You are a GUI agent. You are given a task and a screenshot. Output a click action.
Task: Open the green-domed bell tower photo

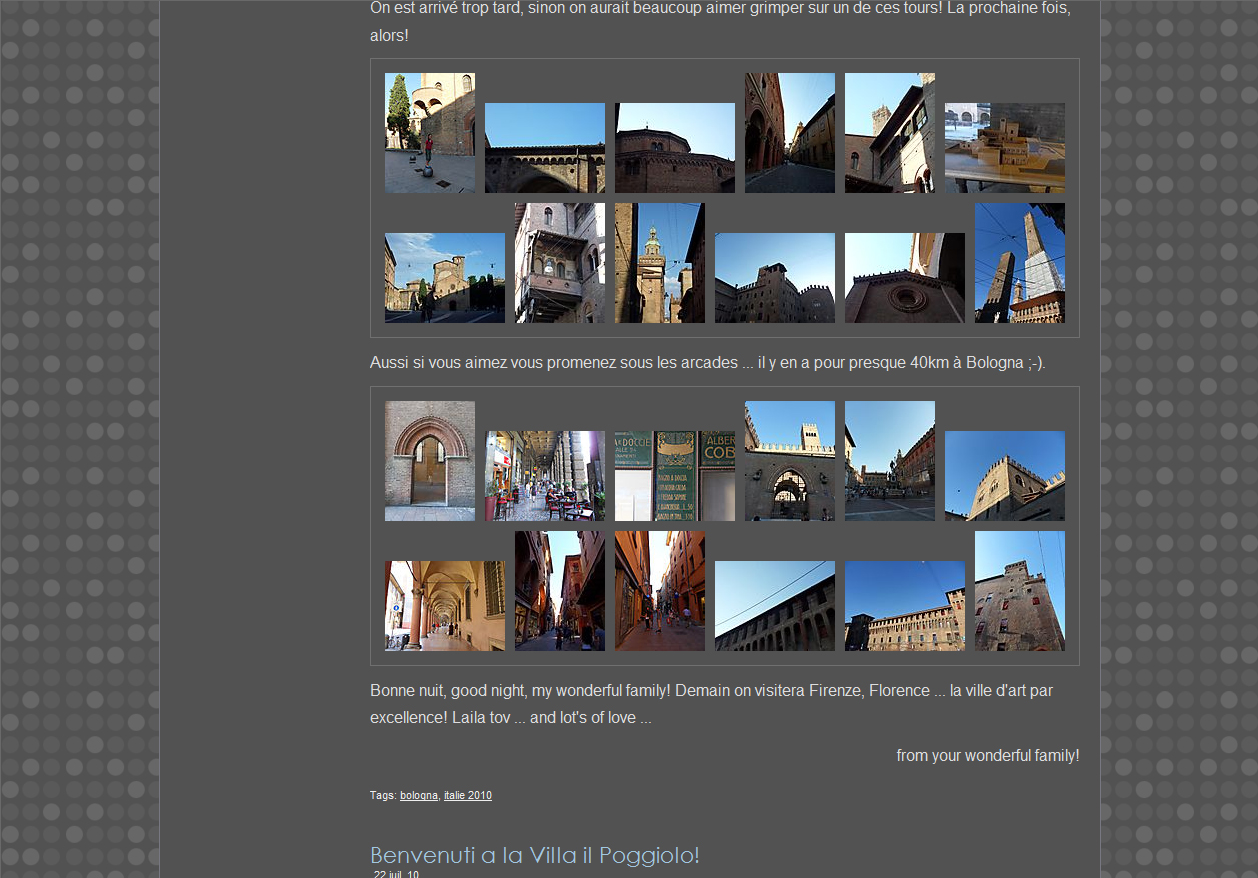pos(659,263)
